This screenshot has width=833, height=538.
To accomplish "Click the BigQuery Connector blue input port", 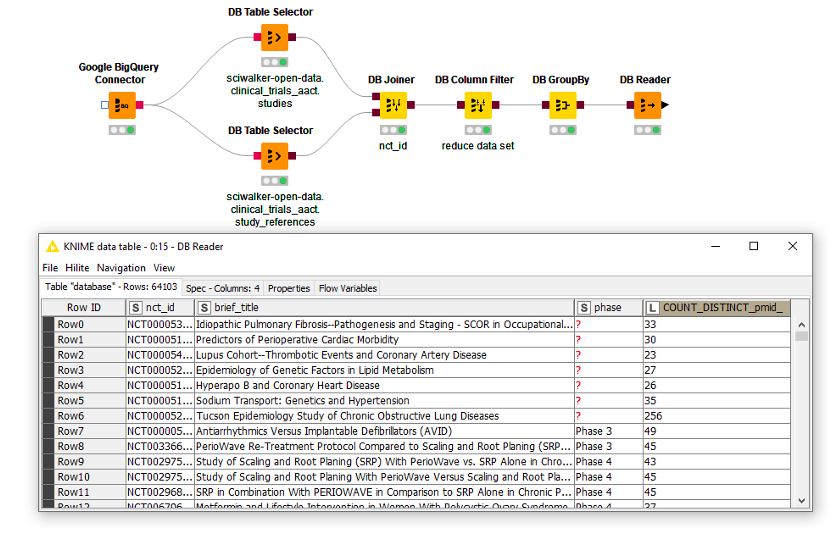I will pyautogui.click(x=105, y=105).
